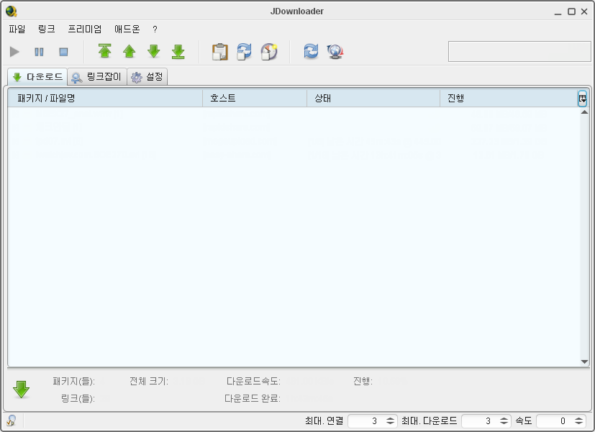Screen dimensions: 595x432
Task: Focus the 최대. 연결 value field
Action: pyautogui.click(x=366, y=421)
